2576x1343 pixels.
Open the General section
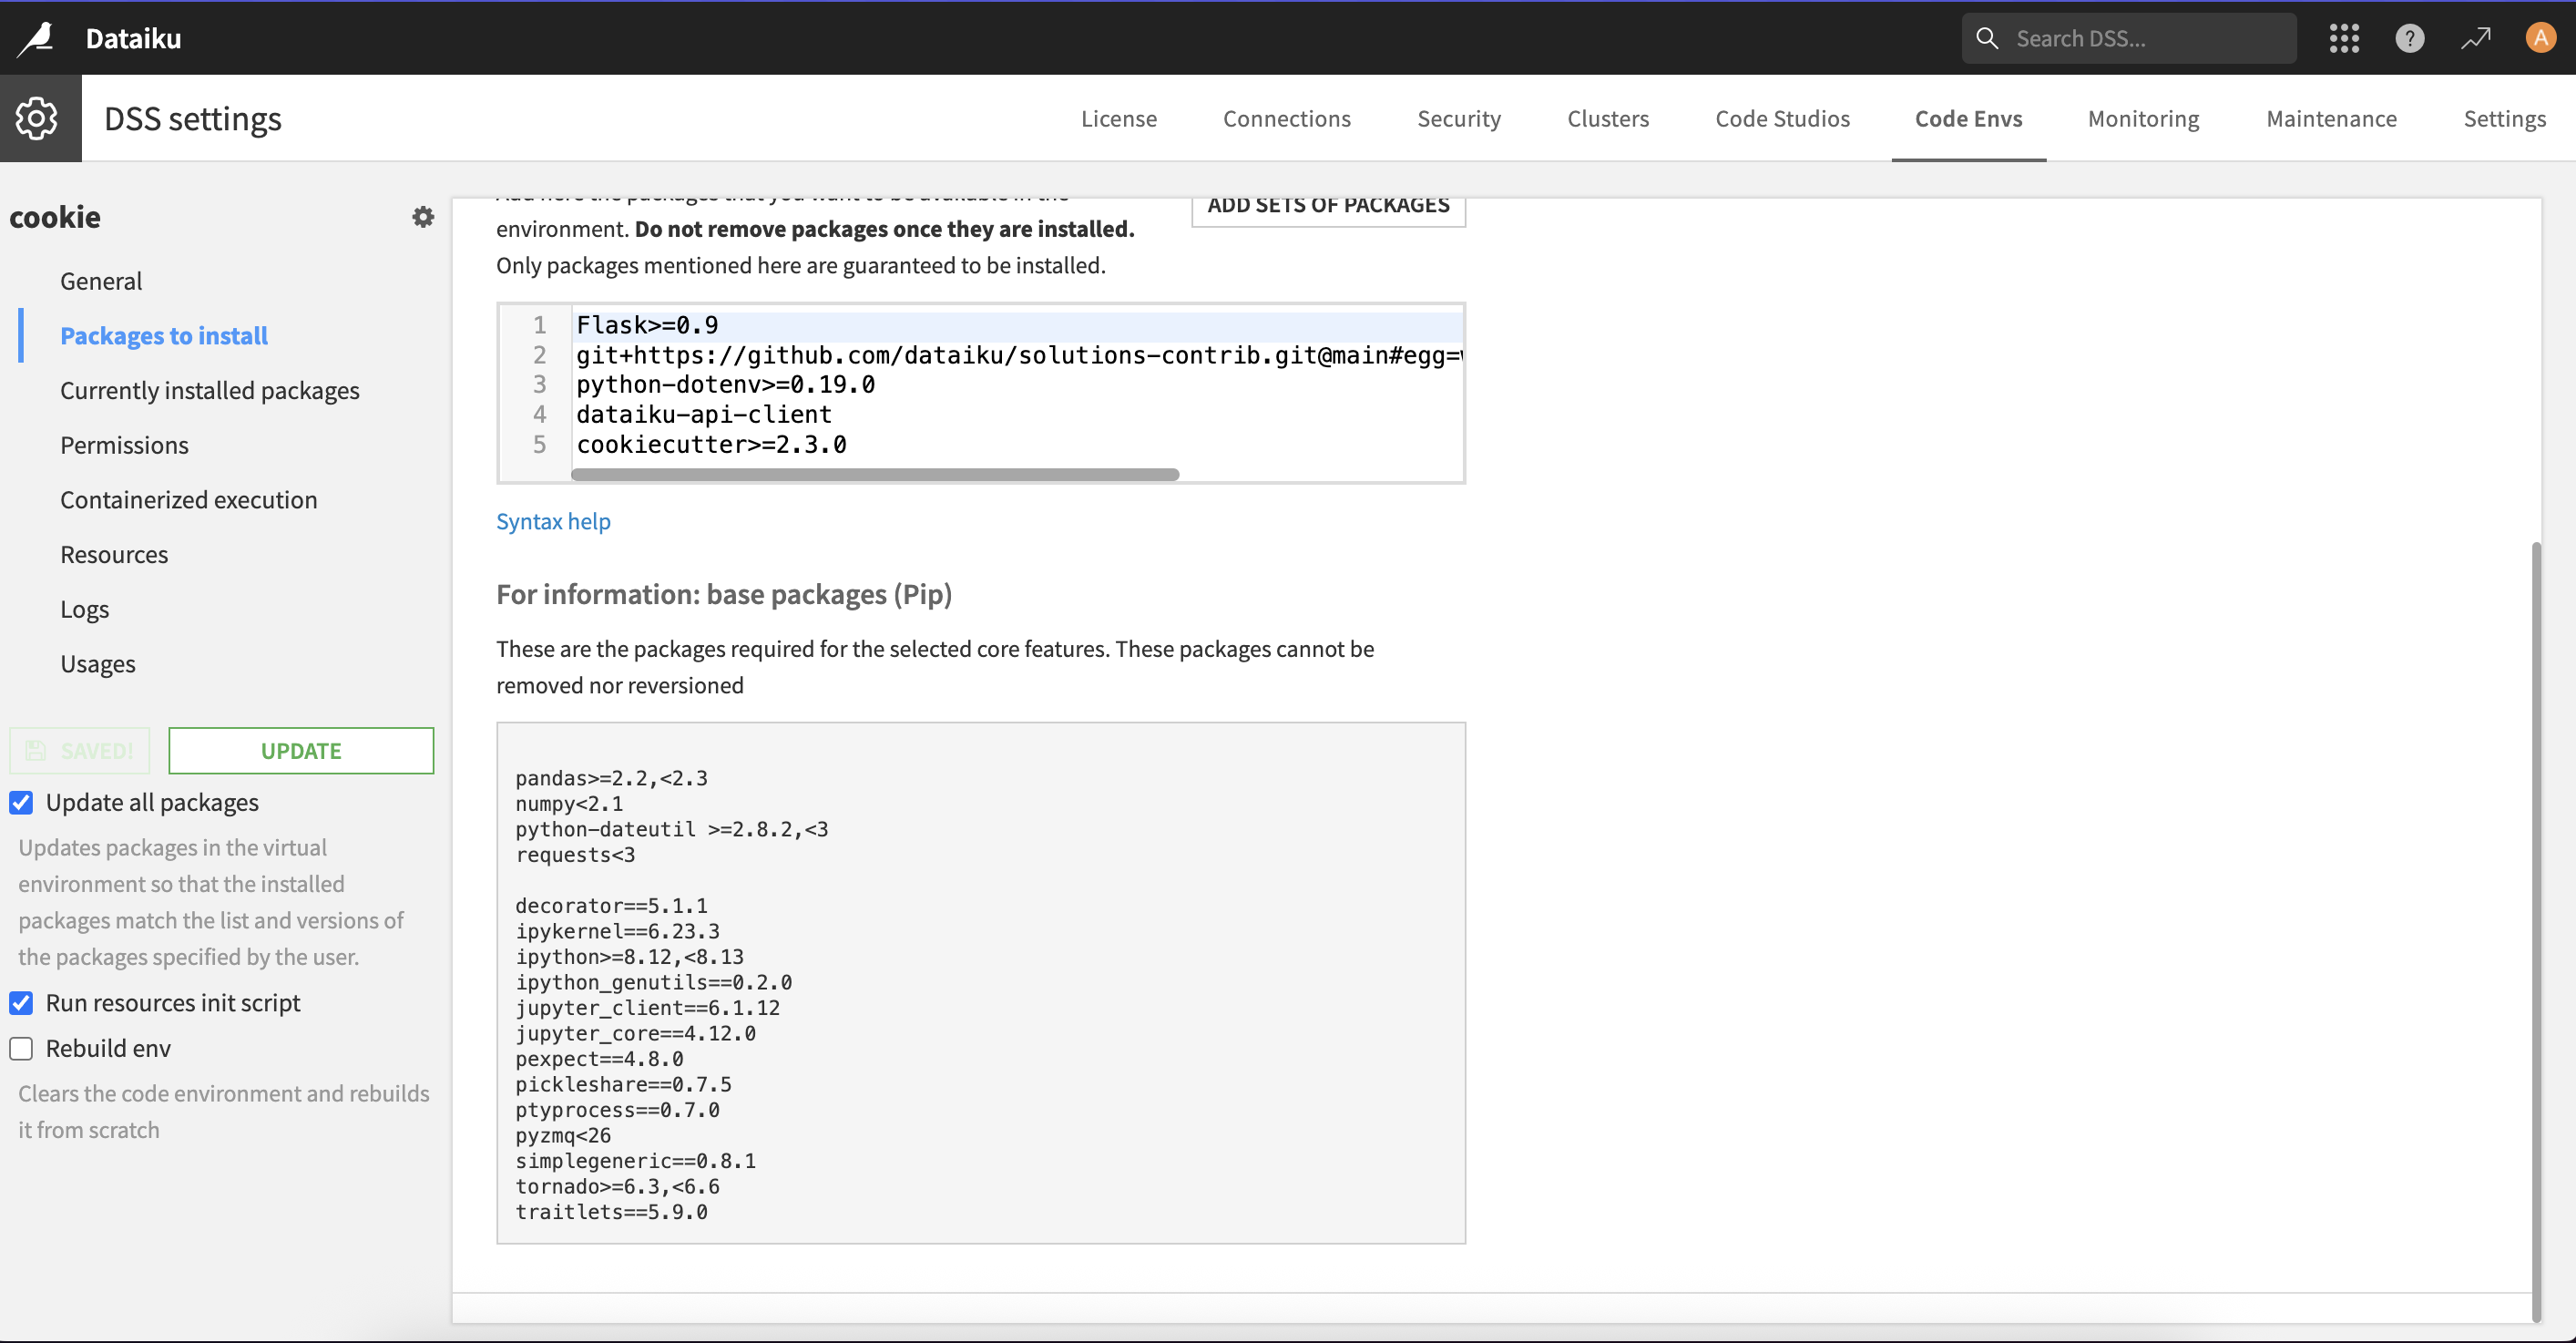point(101,281)
